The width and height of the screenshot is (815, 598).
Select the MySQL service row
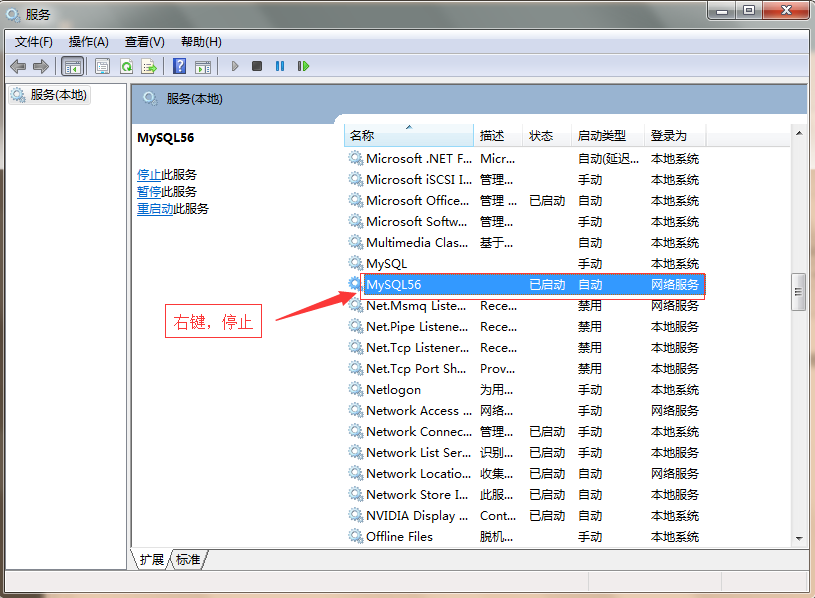(x=524, y=264)
